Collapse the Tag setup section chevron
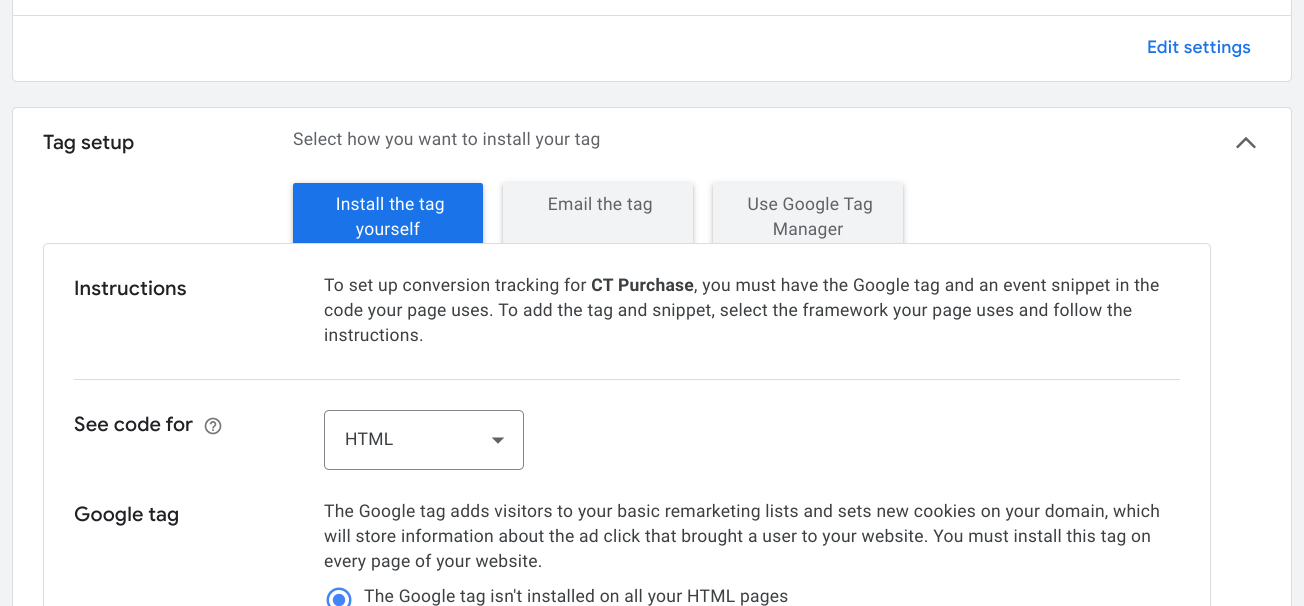Viewport: 1304px width, 606px height. pyautogui.click(x=1245, y=142)
